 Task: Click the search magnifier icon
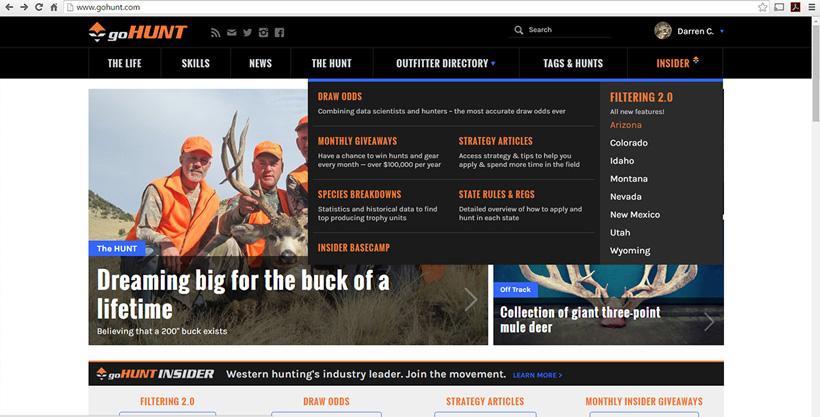click(x=518, y=30)
